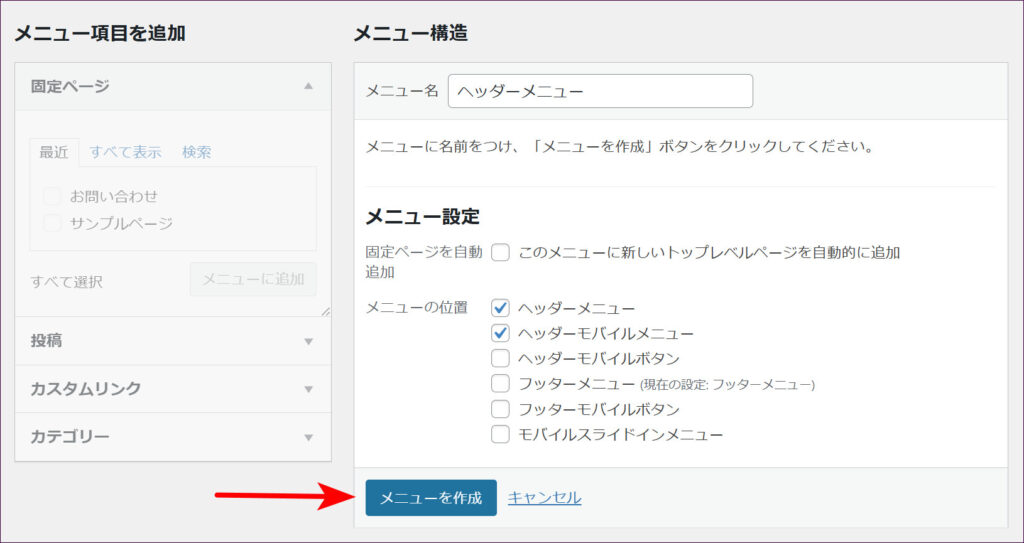Open the 検索 tab
The image size is (1024, 543).
click(196, 152)
